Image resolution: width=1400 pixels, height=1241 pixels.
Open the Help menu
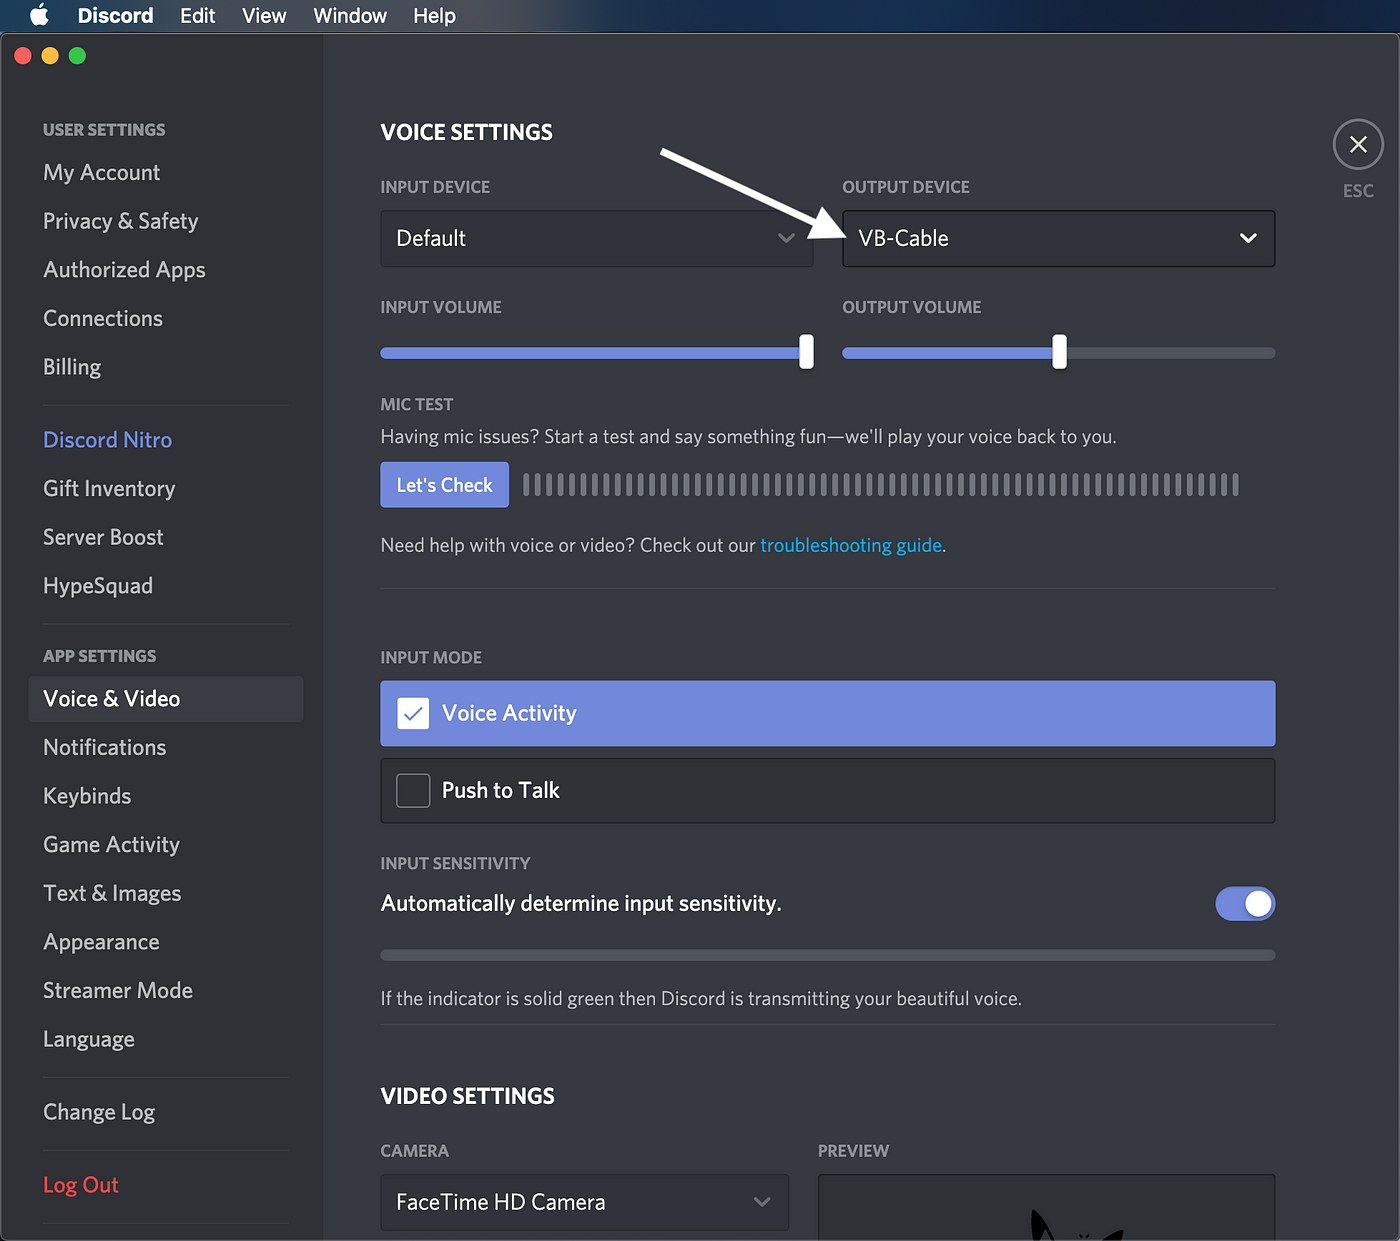(x=434, y=15)
